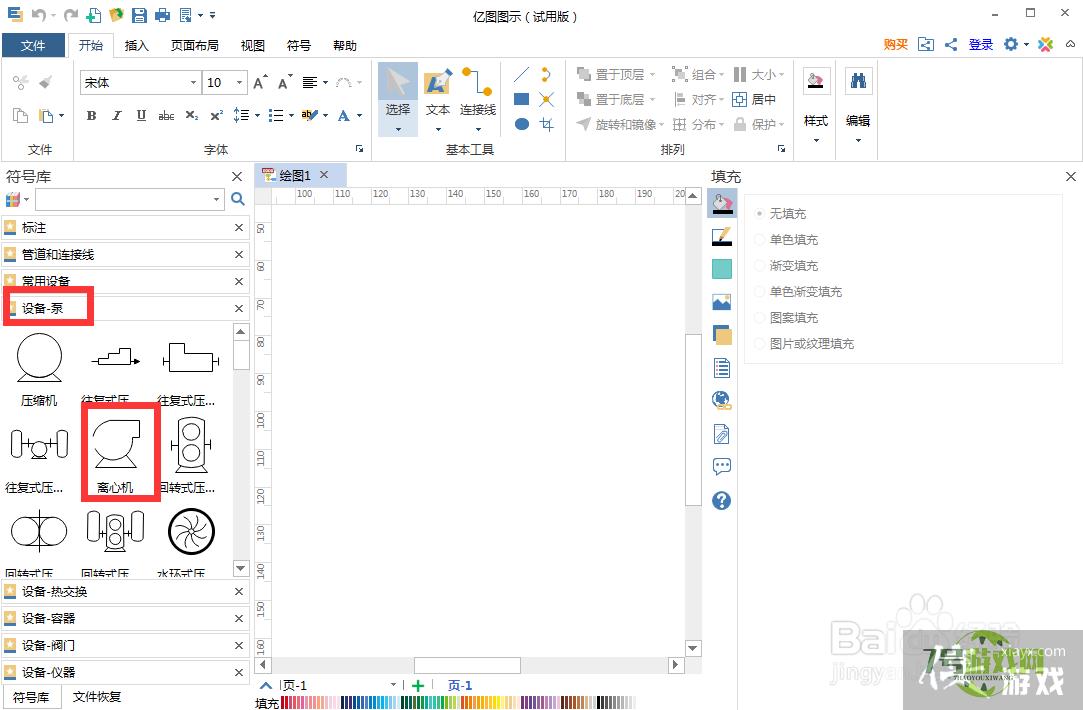1083x710 pixels.
Task: Switch to the 符号 ribbon tab
Action: point(298,46)
